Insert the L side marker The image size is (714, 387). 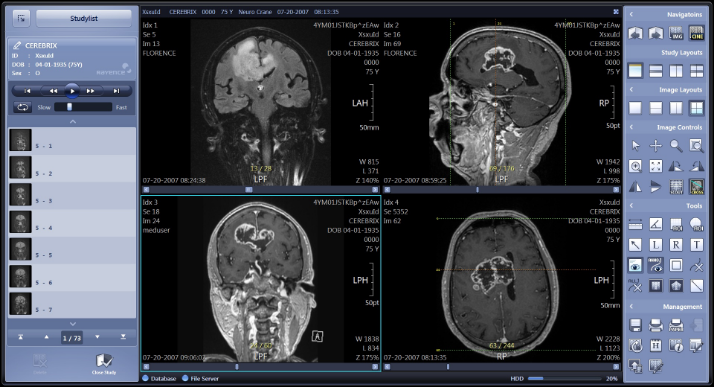pos(656,245)
